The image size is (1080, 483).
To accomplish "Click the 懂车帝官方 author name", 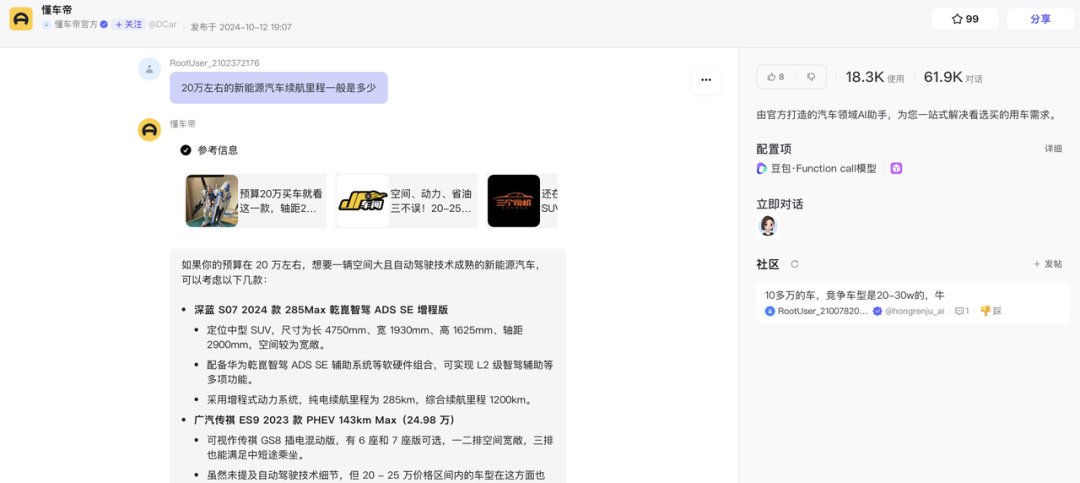I will pyautogui.click(x=76, y=24).
